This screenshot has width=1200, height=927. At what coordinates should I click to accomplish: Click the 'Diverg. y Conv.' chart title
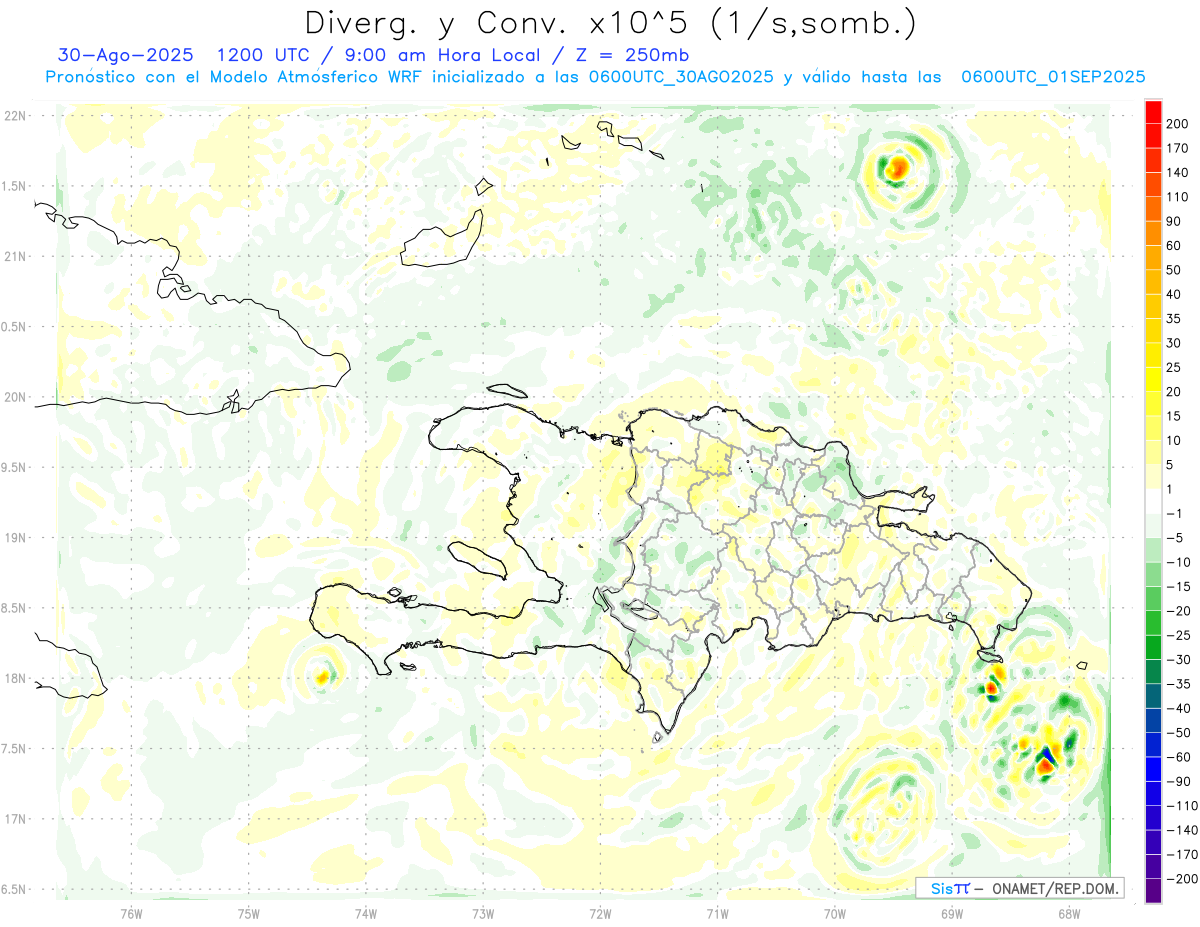click(470, 22)
